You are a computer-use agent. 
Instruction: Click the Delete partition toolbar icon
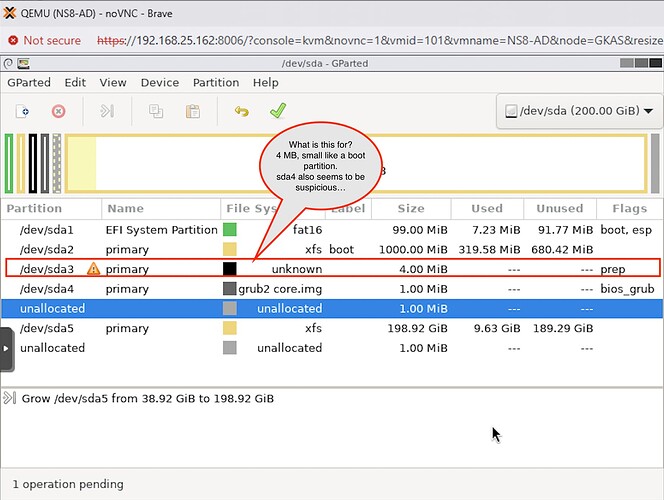click(x=58, y=111)
